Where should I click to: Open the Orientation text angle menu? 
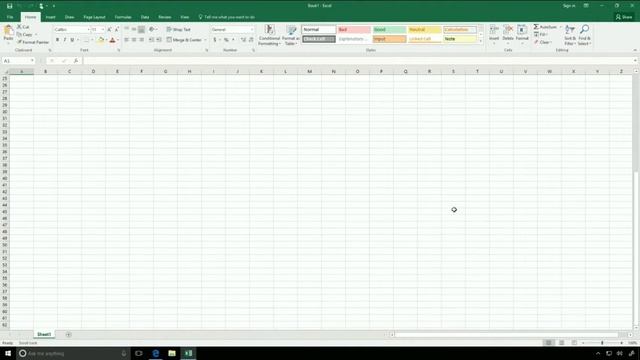[x=153, y=29]
